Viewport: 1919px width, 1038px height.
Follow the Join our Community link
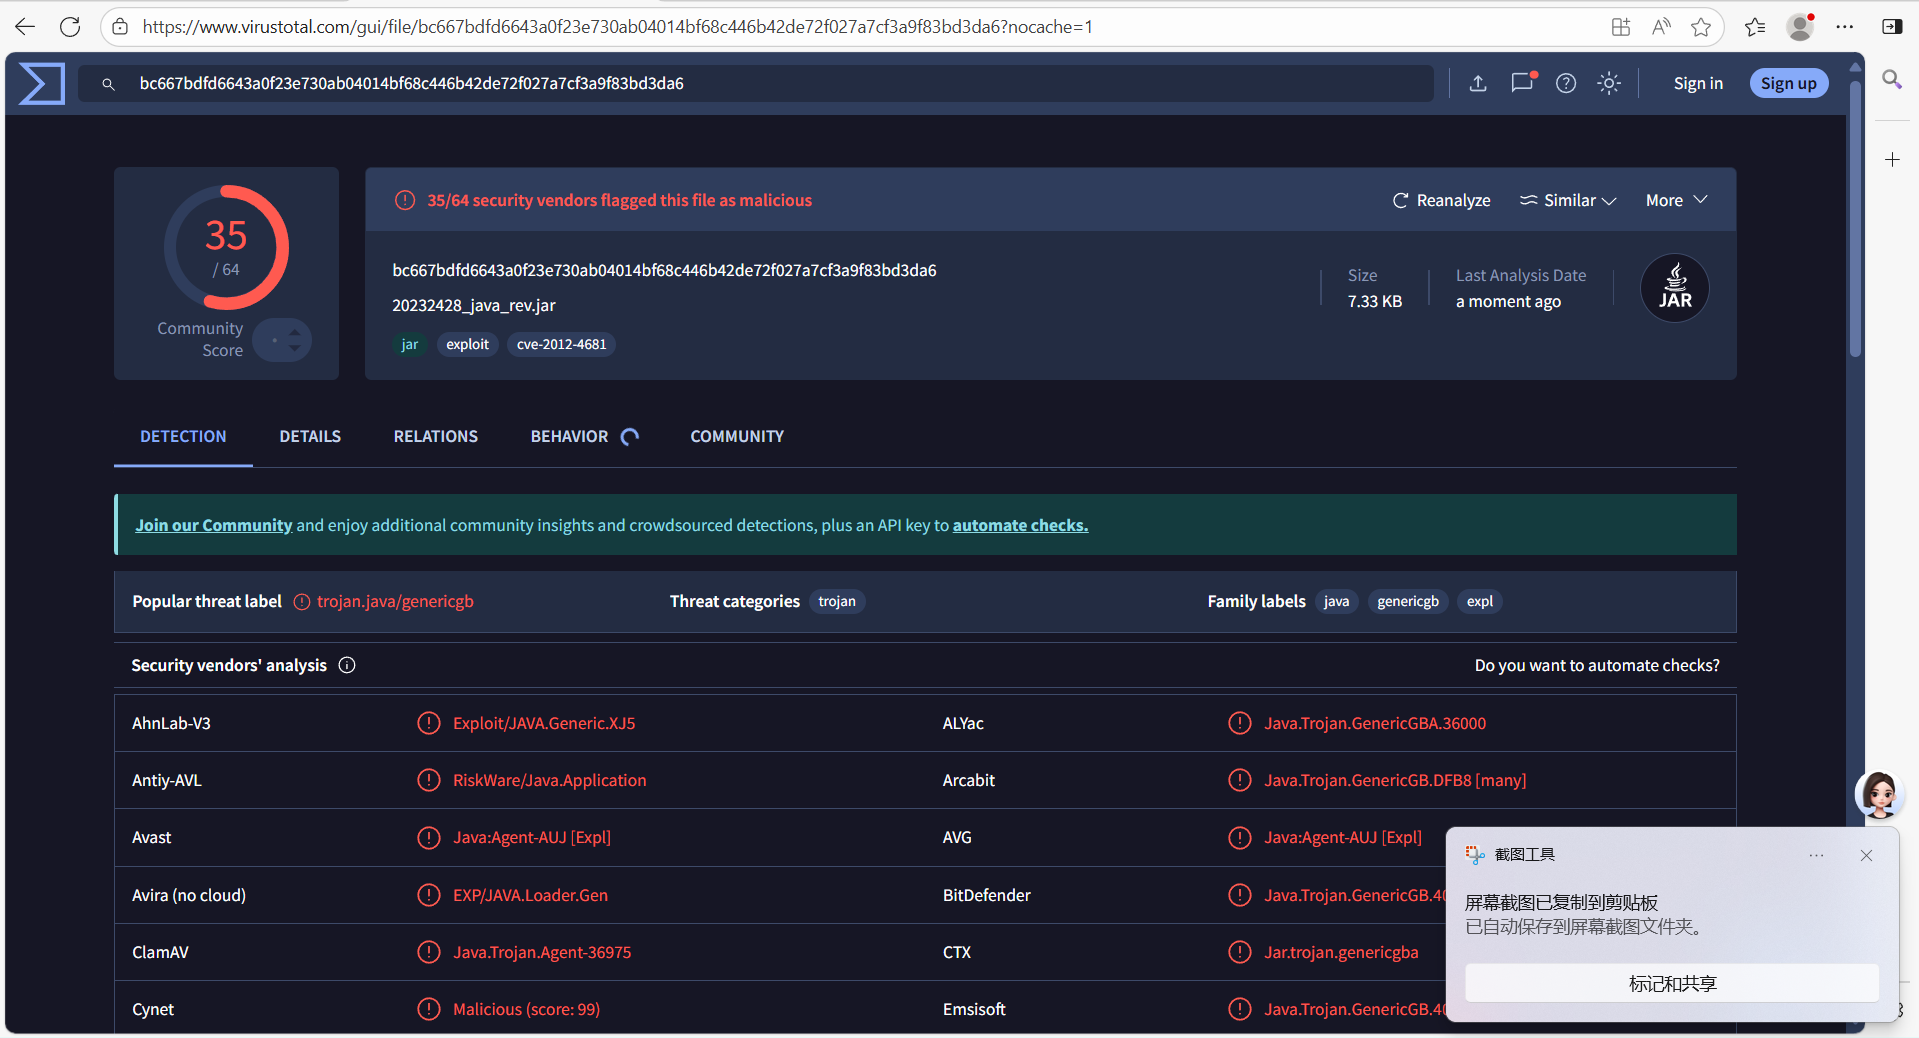pyautogui.click(x=214, y=525)
